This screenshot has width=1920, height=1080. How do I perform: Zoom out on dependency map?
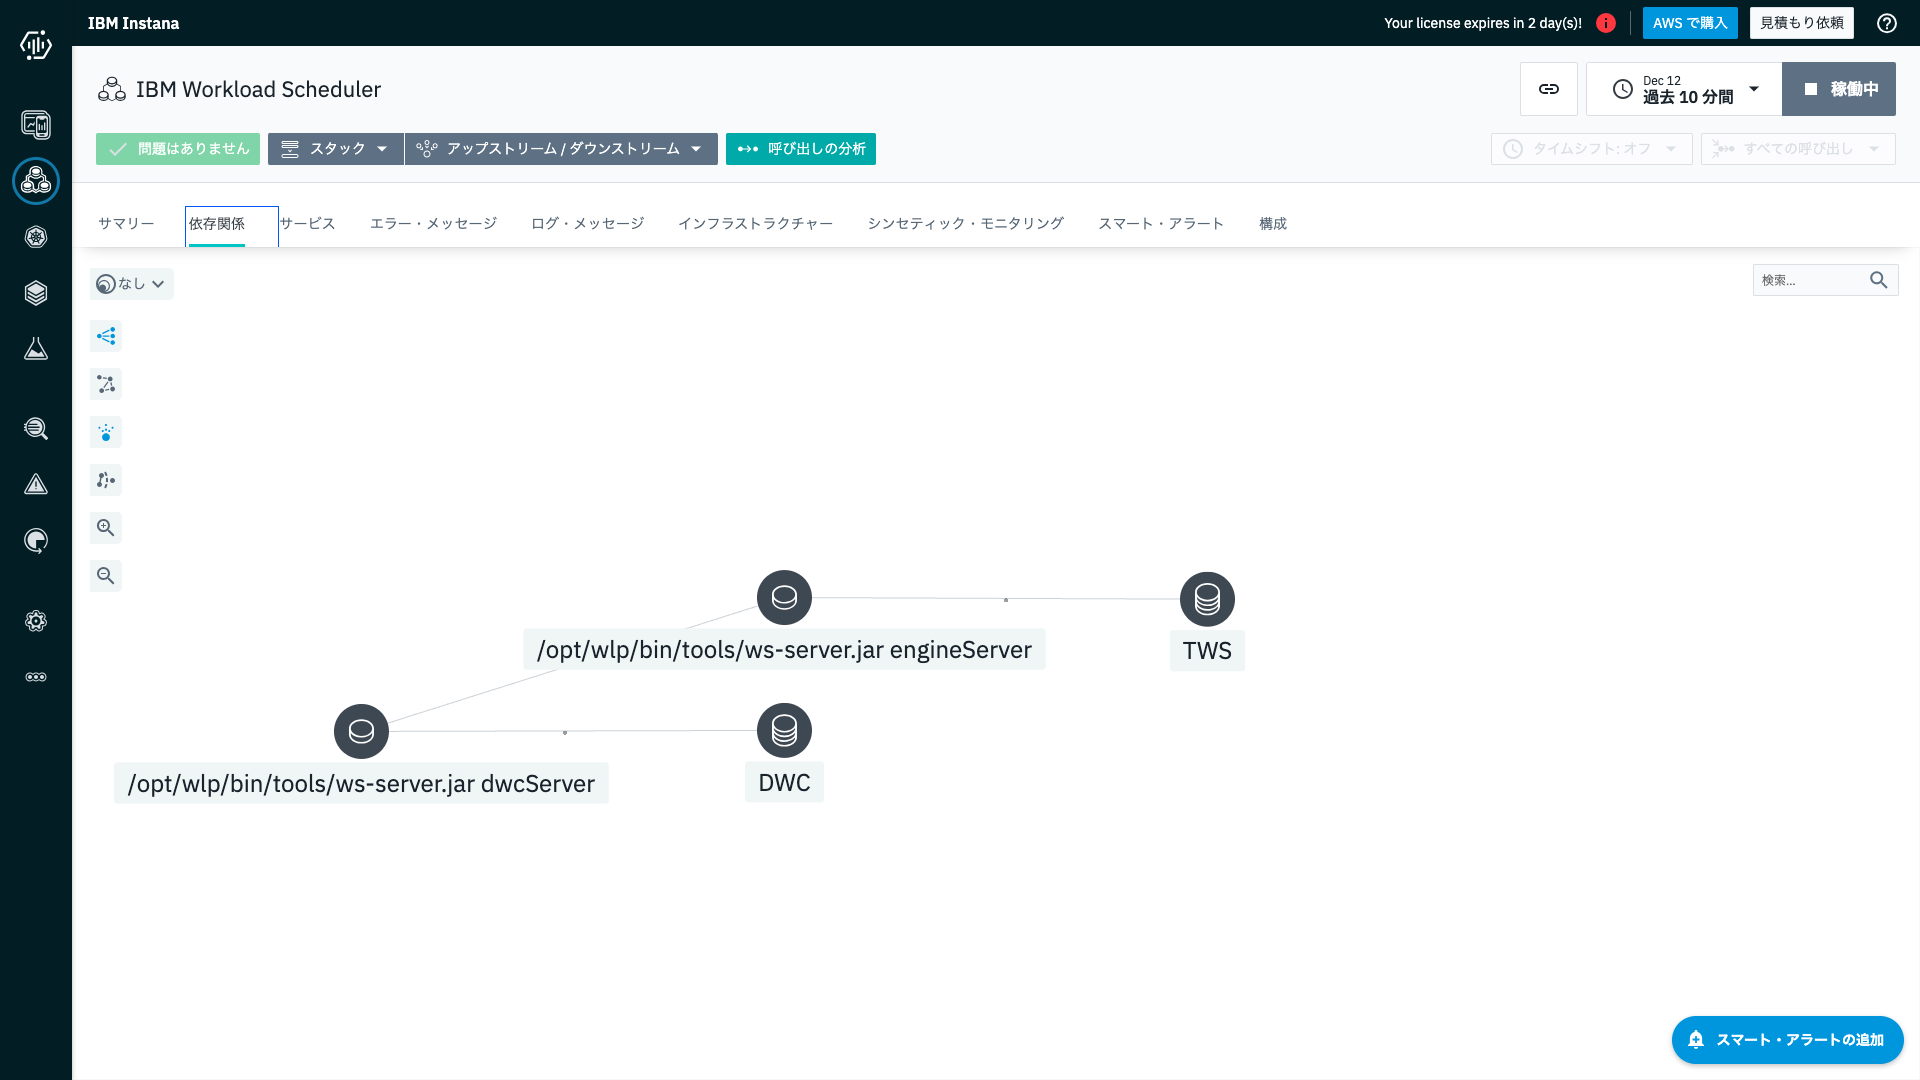(106, 576)
